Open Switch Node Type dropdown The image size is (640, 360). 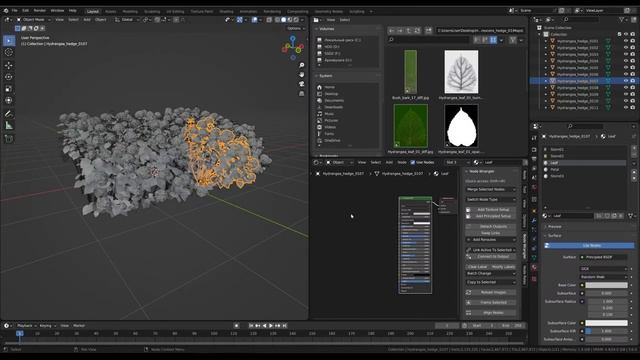point(491,200)
